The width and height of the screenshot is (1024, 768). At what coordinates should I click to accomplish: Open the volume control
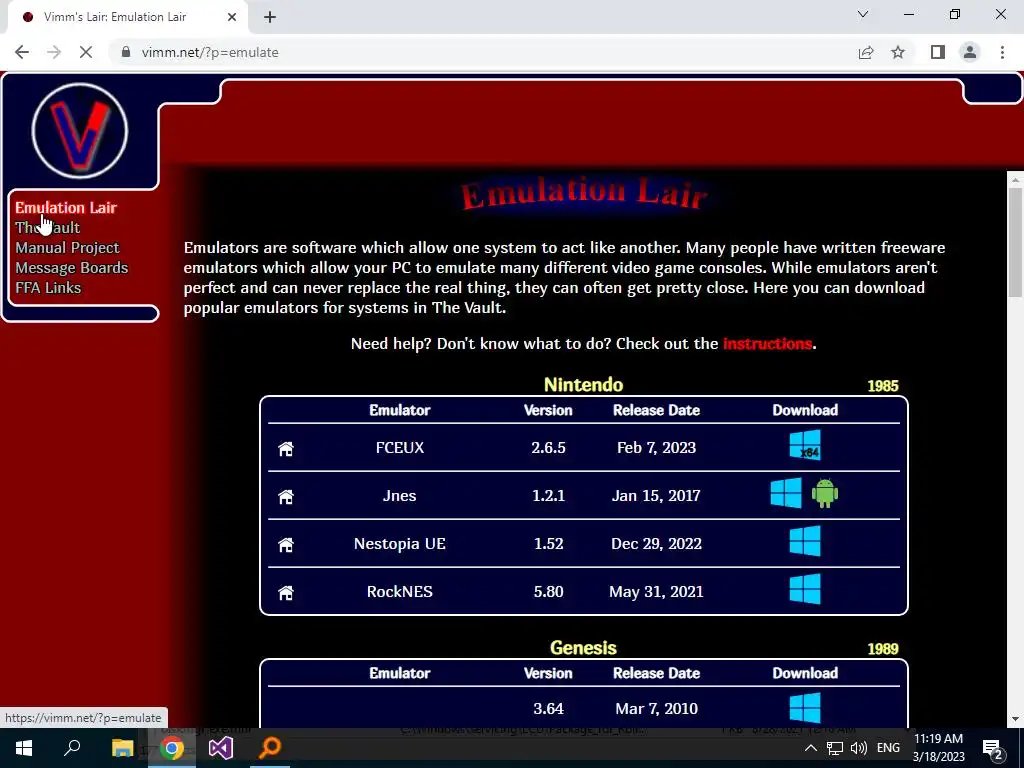pos(859,748)
